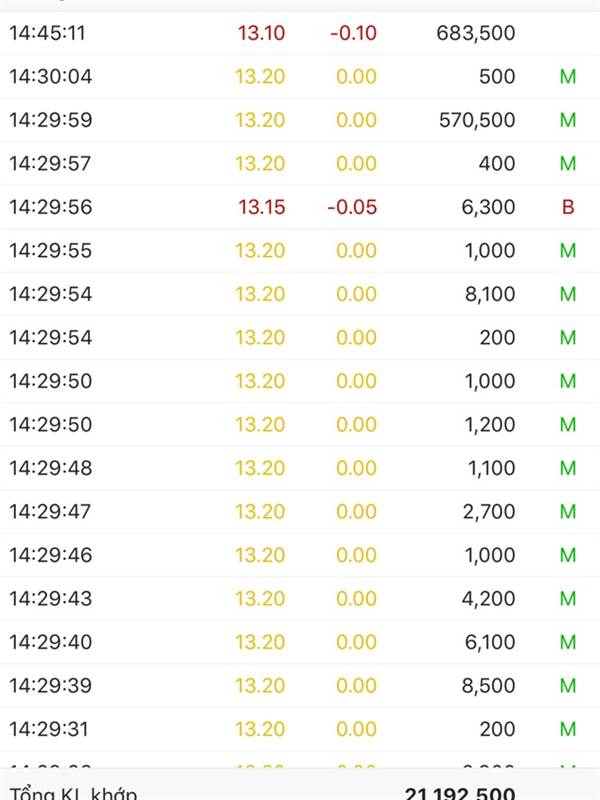
Task: Tap the 13.20 price at 14:29:43
Action: (x=260, y=598)
